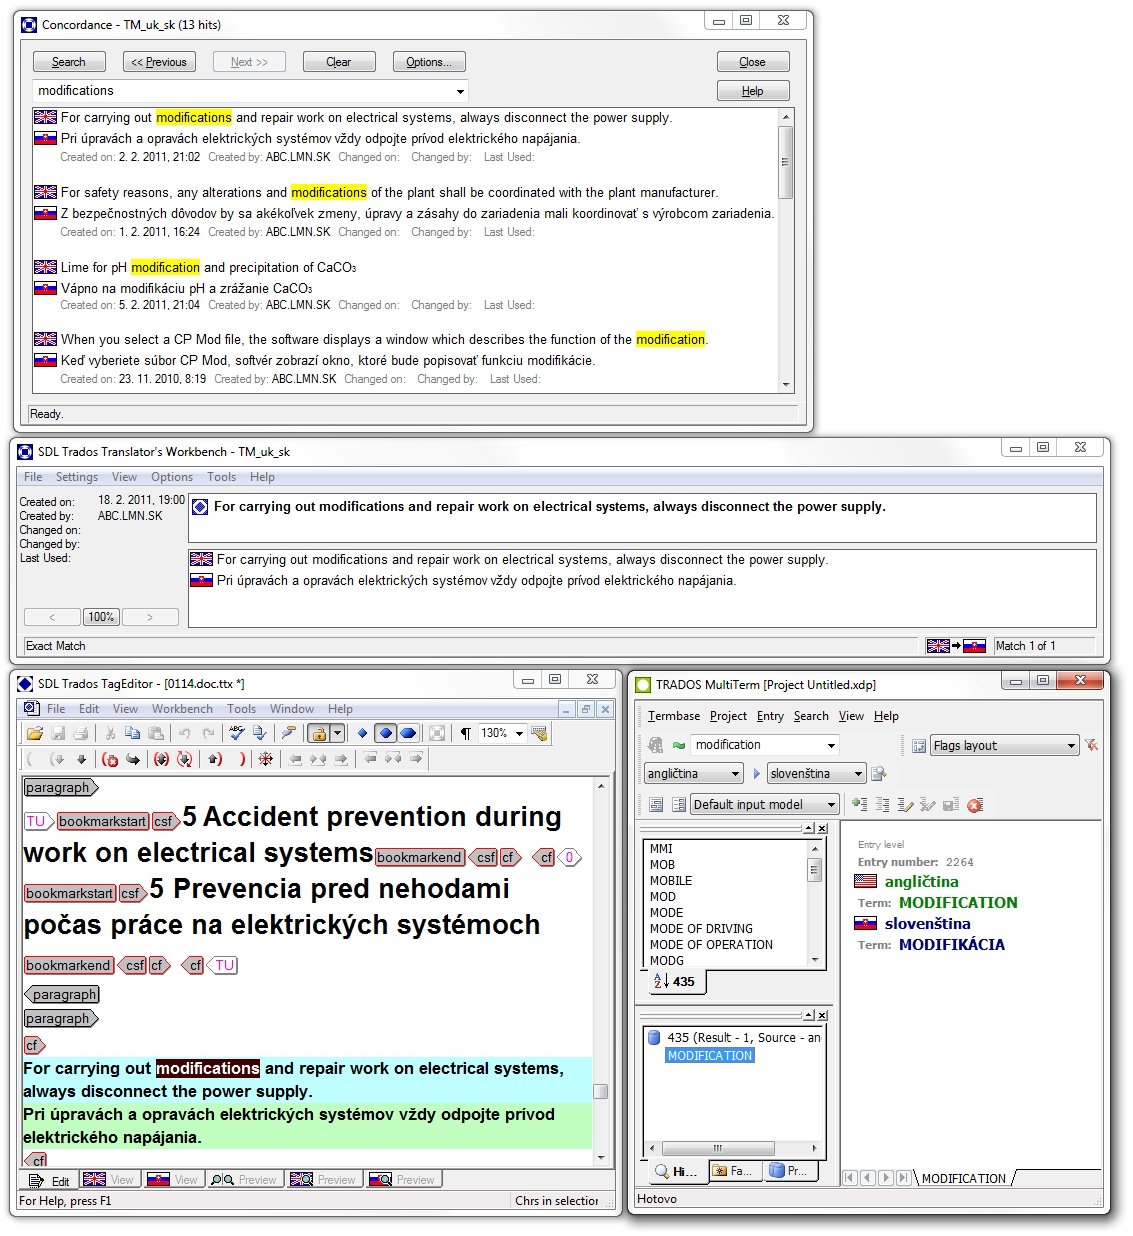The height and width of the screenshot is (1236, 1133).
Task: Open a file in TagEditor toolbar
Action: click(x=35, y=734)
